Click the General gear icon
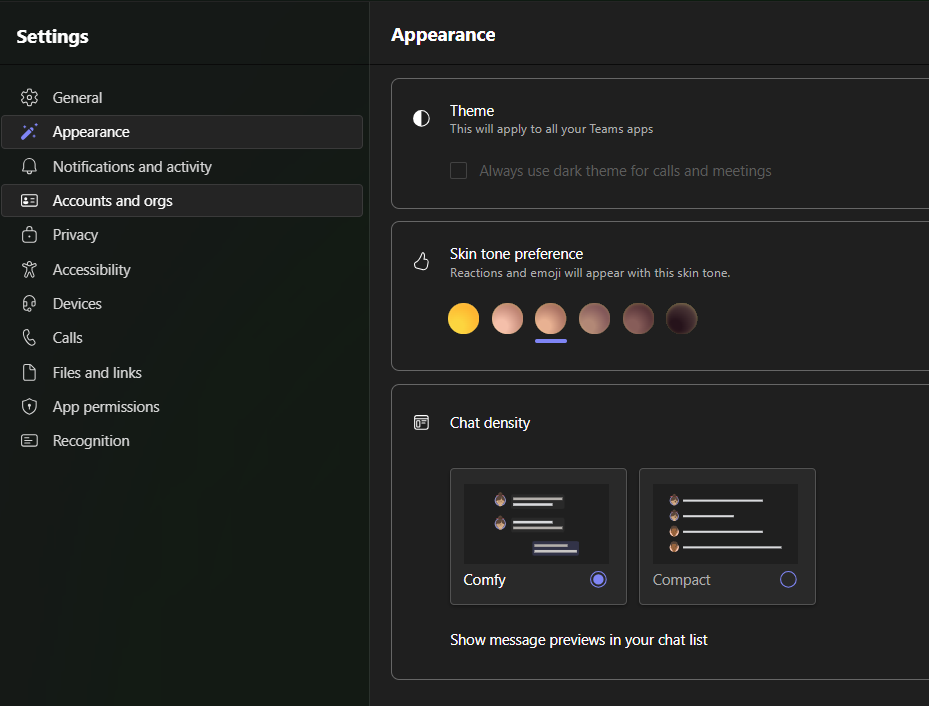929x706 pixels. point(29,98)
